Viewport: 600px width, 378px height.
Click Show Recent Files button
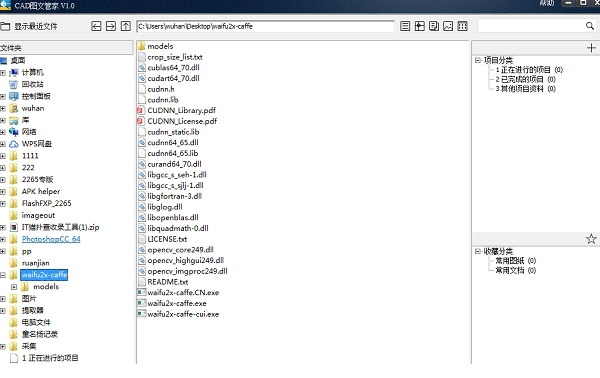tap(36, 26)
